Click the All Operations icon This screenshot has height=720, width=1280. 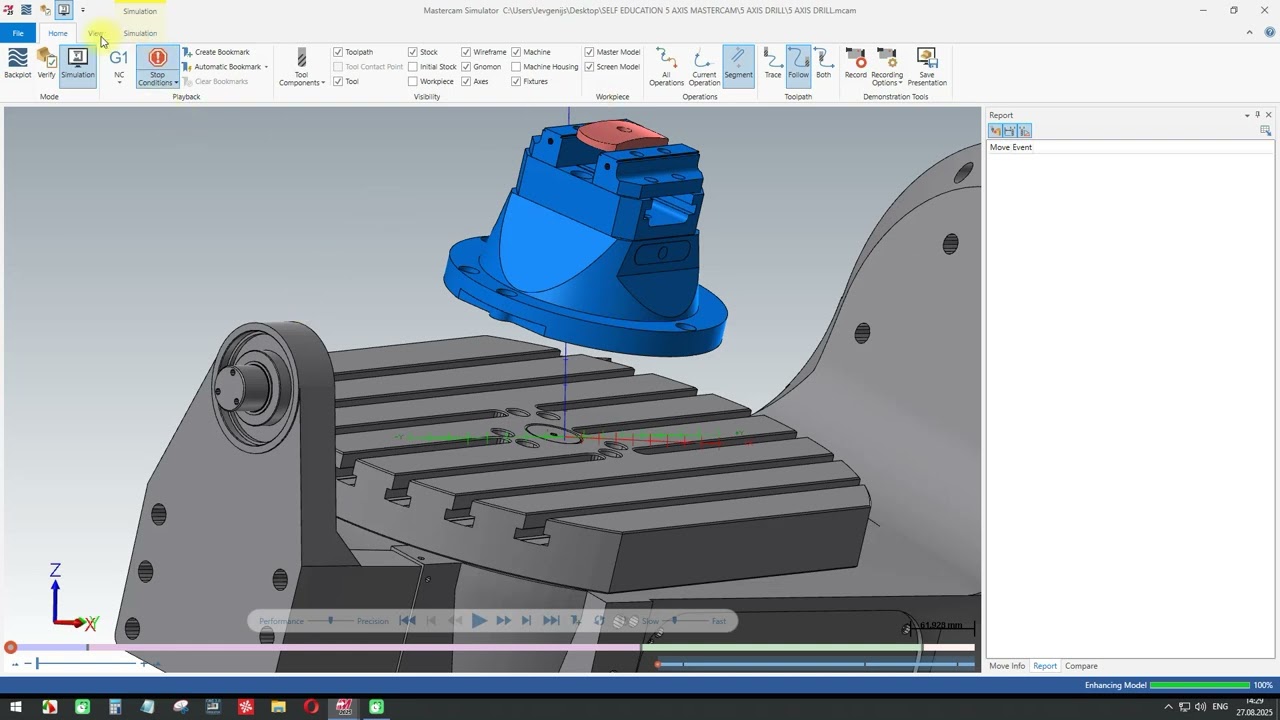pyautogui.click(x=666, y=66)
